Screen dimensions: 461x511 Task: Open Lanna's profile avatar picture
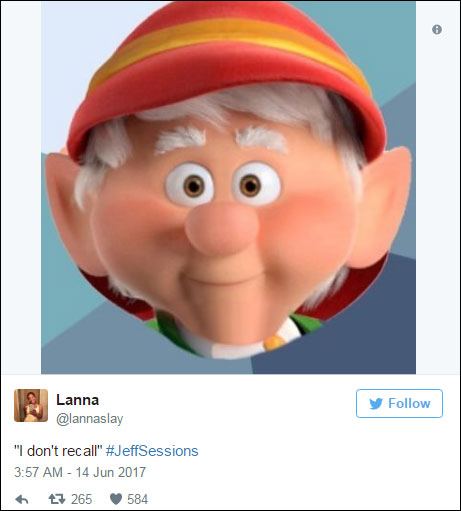click(x=31, y=405)
